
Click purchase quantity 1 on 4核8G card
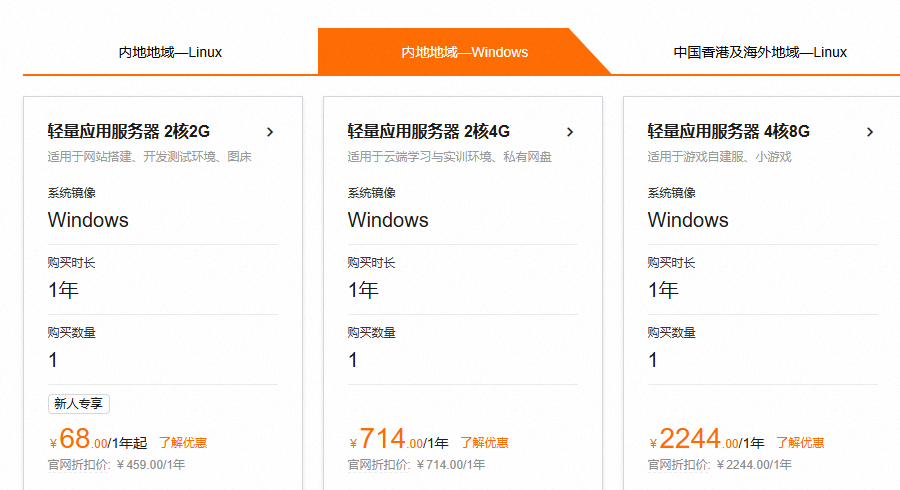(x=653, y=360)
